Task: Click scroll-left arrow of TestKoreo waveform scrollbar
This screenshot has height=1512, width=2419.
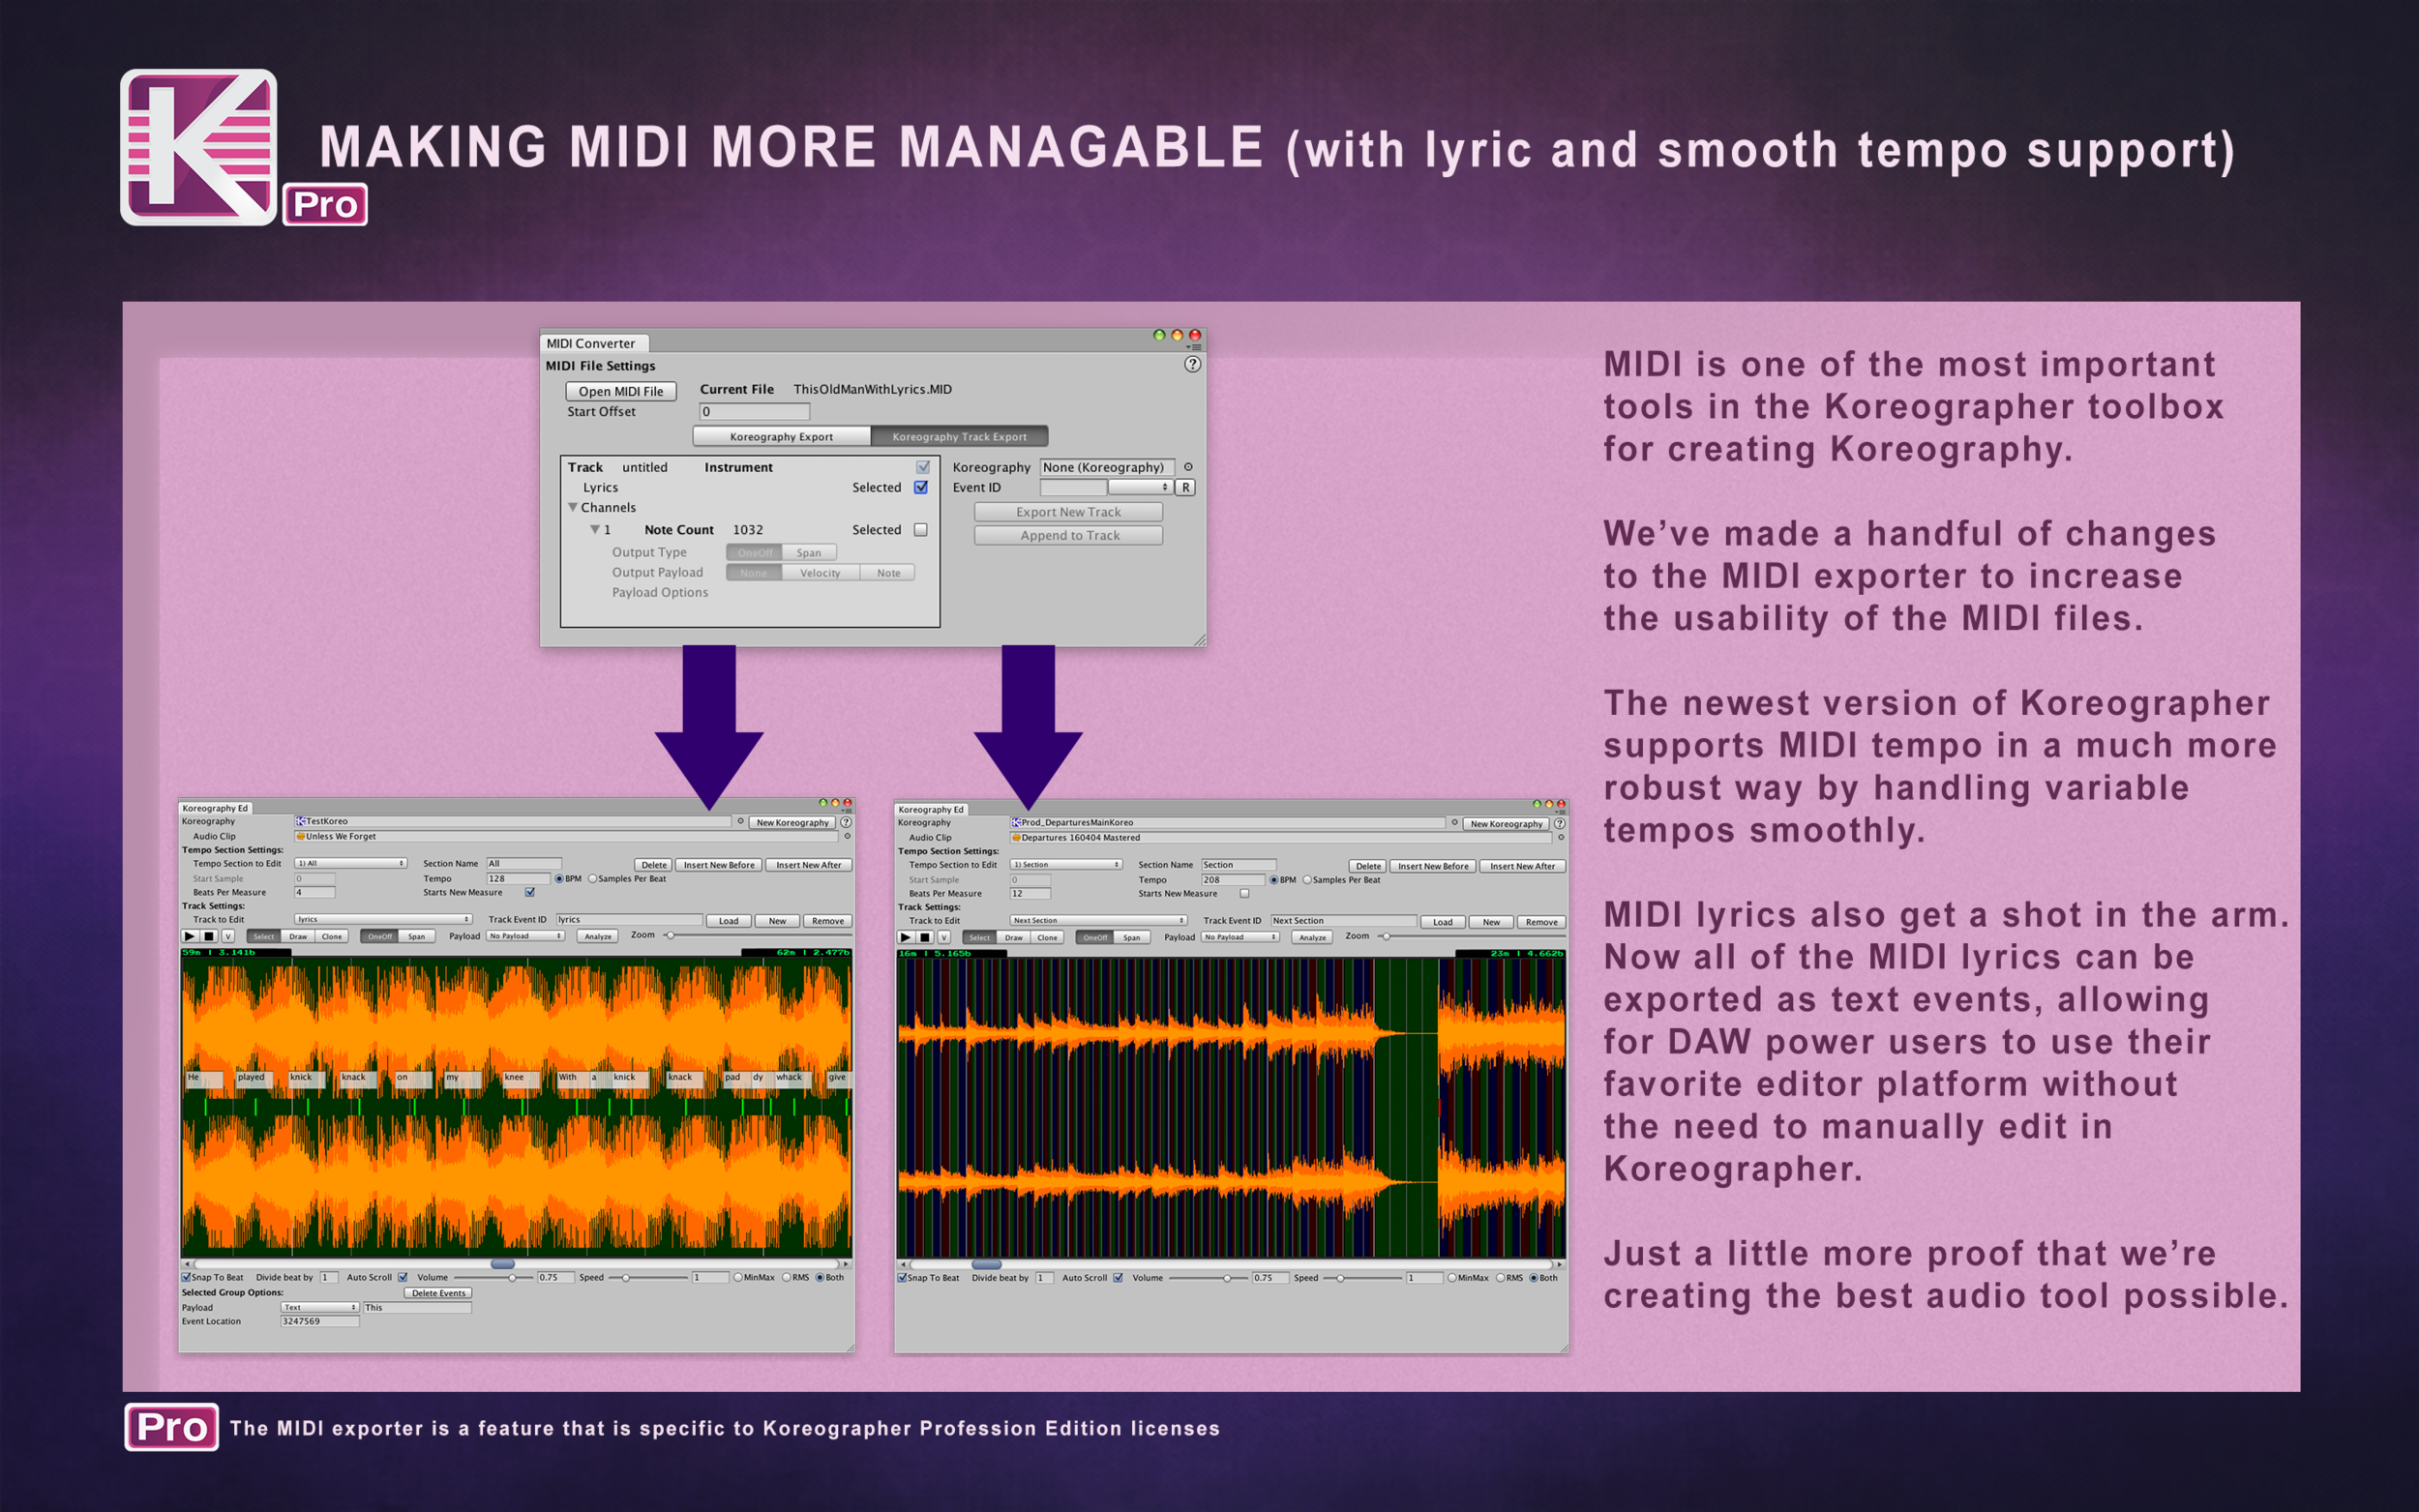Action: 187,1264
